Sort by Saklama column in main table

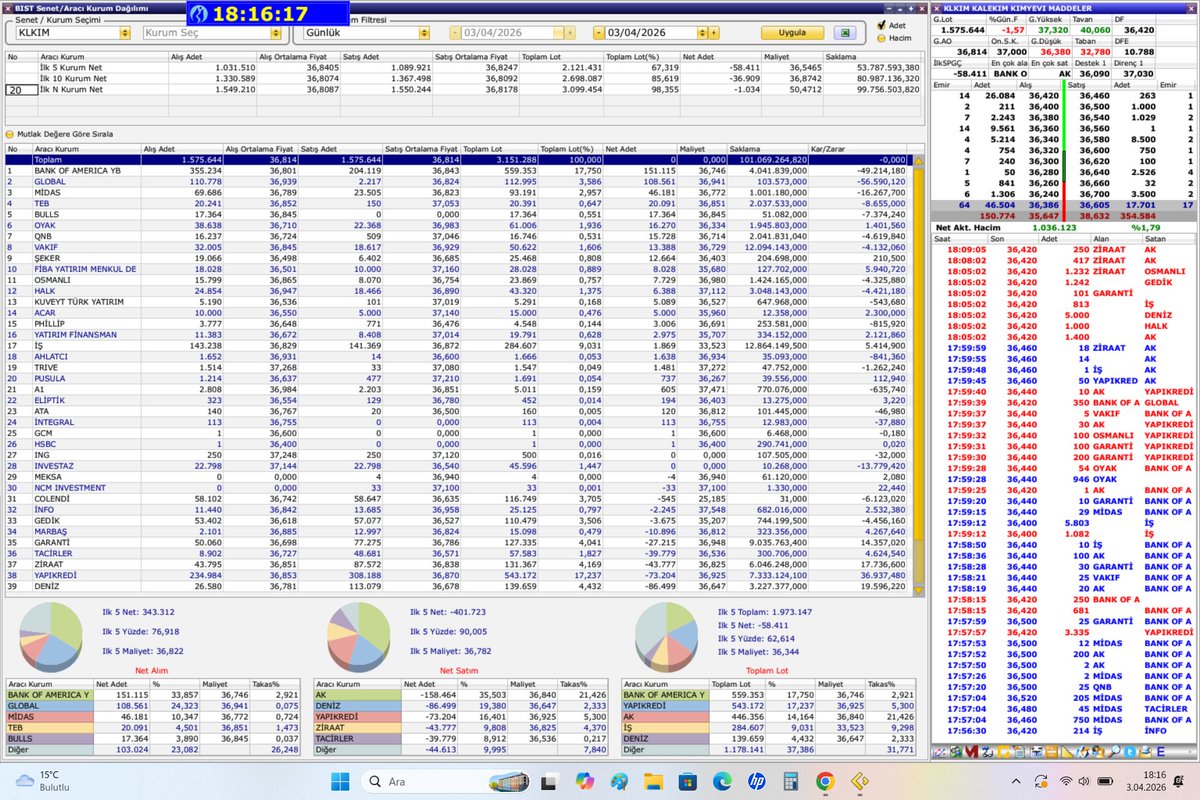[768, 148]
